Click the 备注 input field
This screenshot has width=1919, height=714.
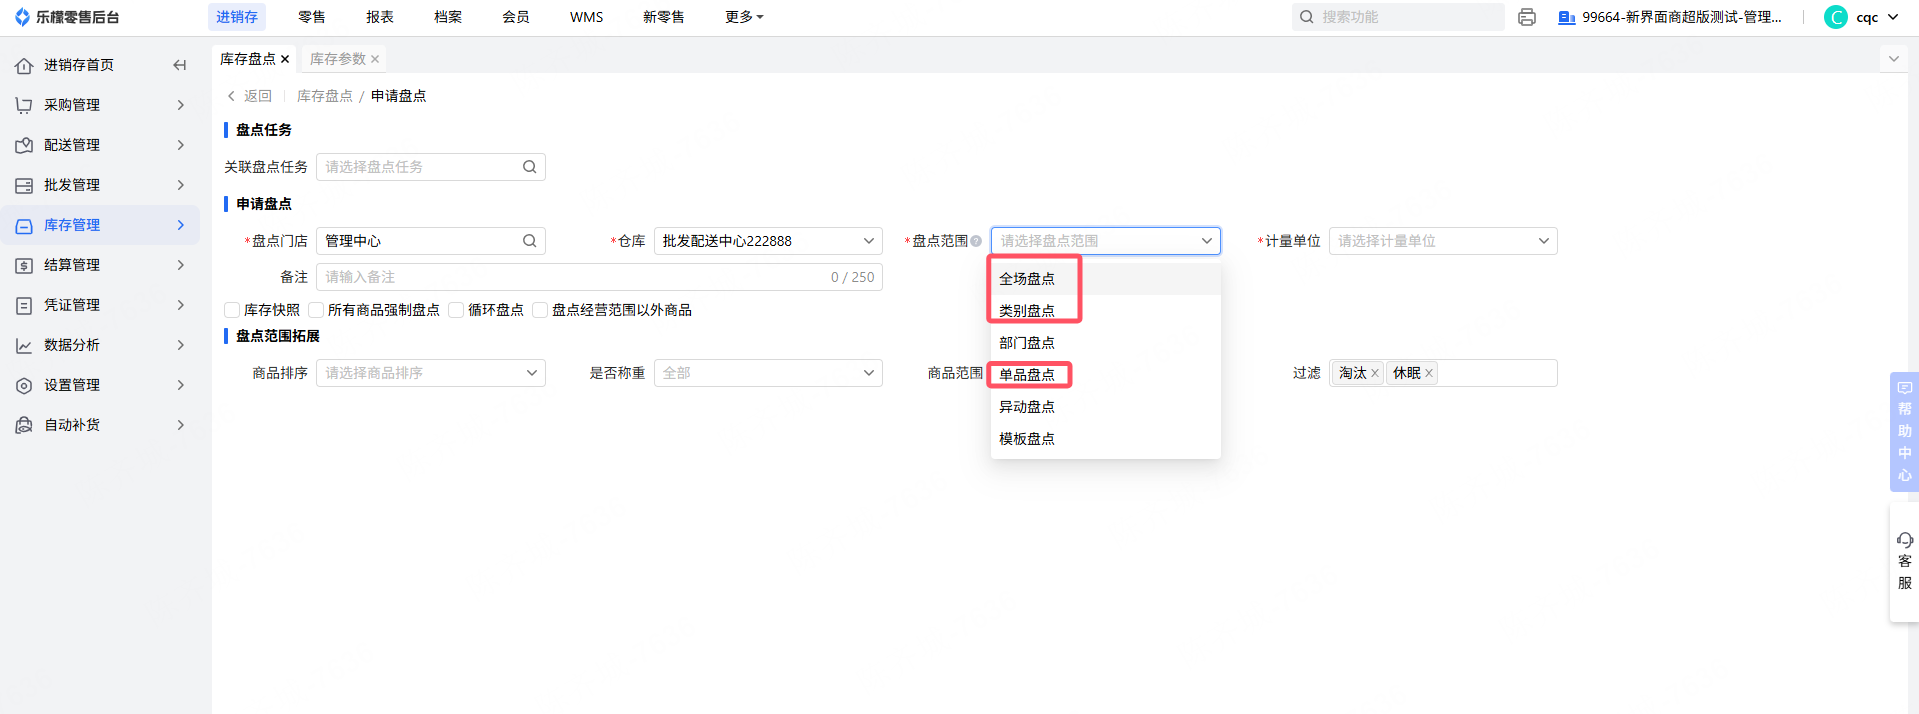pyautogui.click(x=600, y=277)
